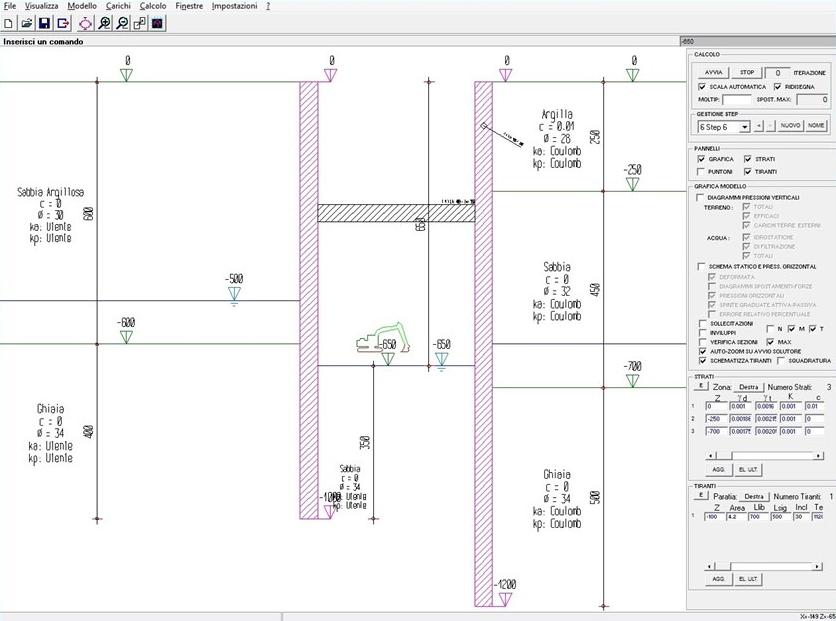Click the Strati Zona Destra selector

click(749, 386)
